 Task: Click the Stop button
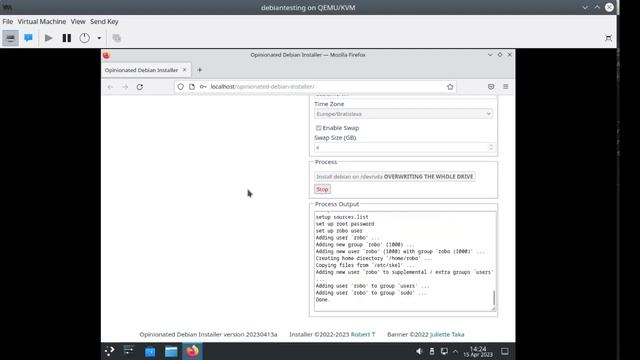coord(322,189)
